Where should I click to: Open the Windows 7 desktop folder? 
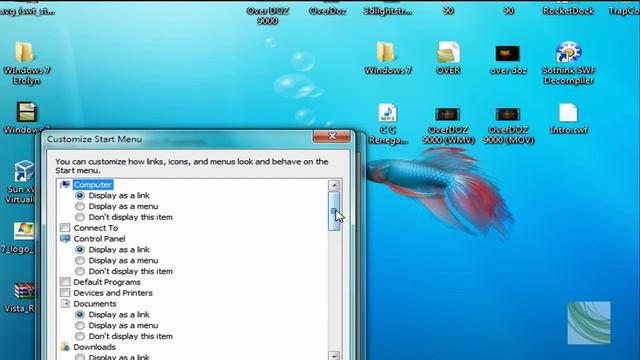[x=386, y=53]
